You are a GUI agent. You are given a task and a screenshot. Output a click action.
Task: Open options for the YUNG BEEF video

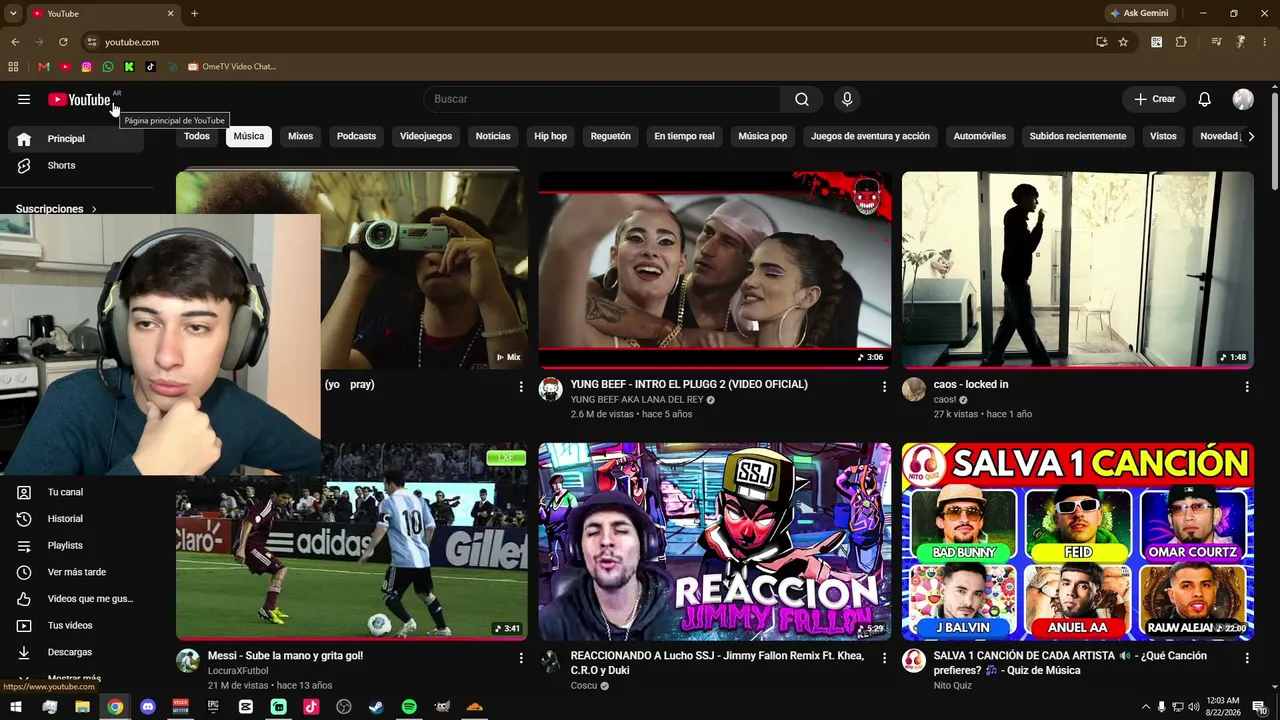point(884,386)
